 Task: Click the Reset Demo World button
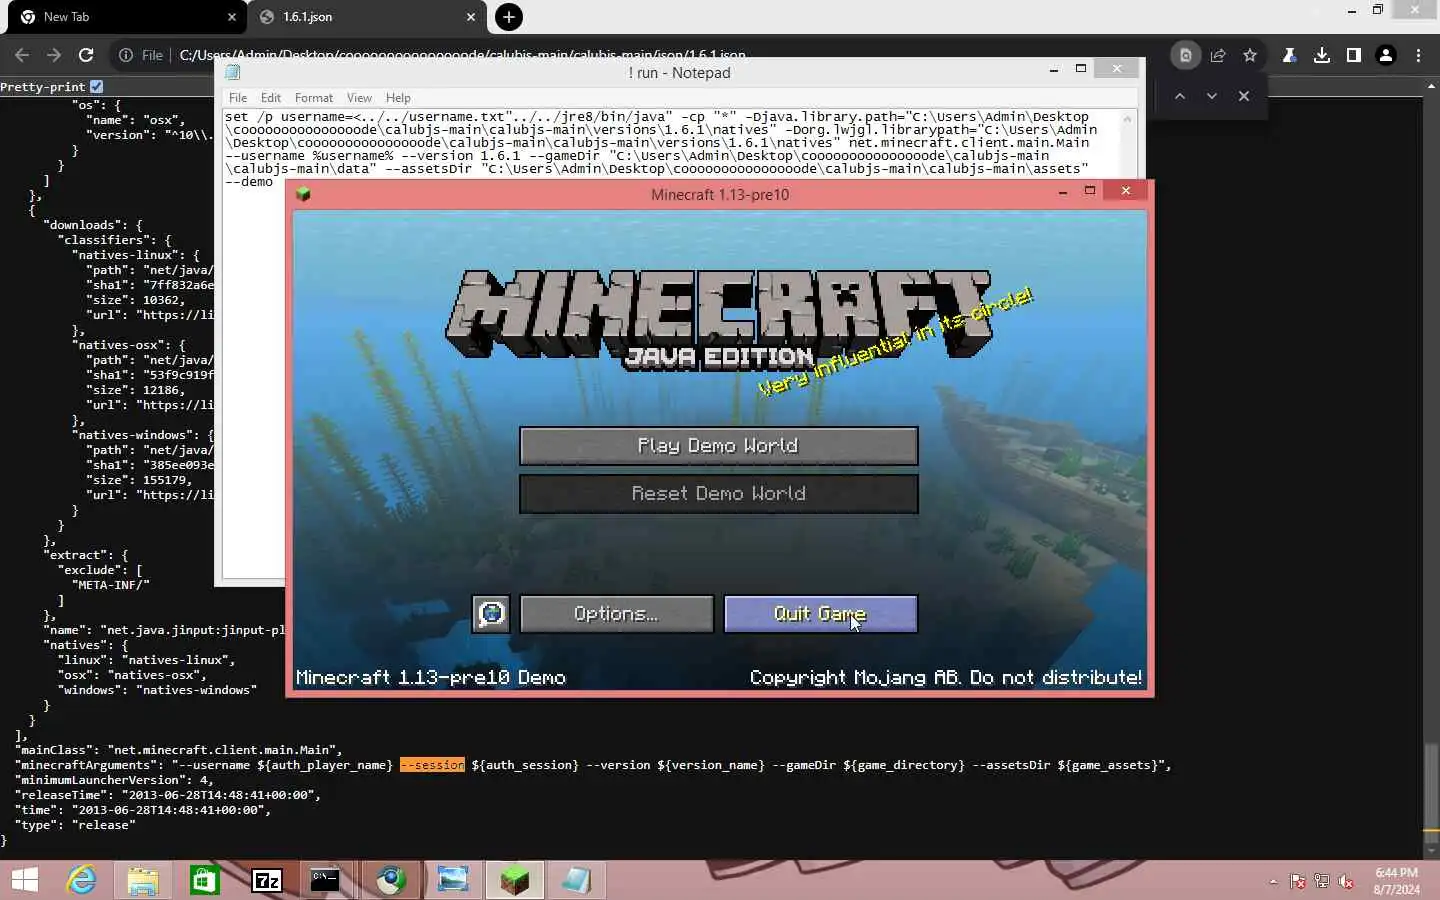point(718,494)
